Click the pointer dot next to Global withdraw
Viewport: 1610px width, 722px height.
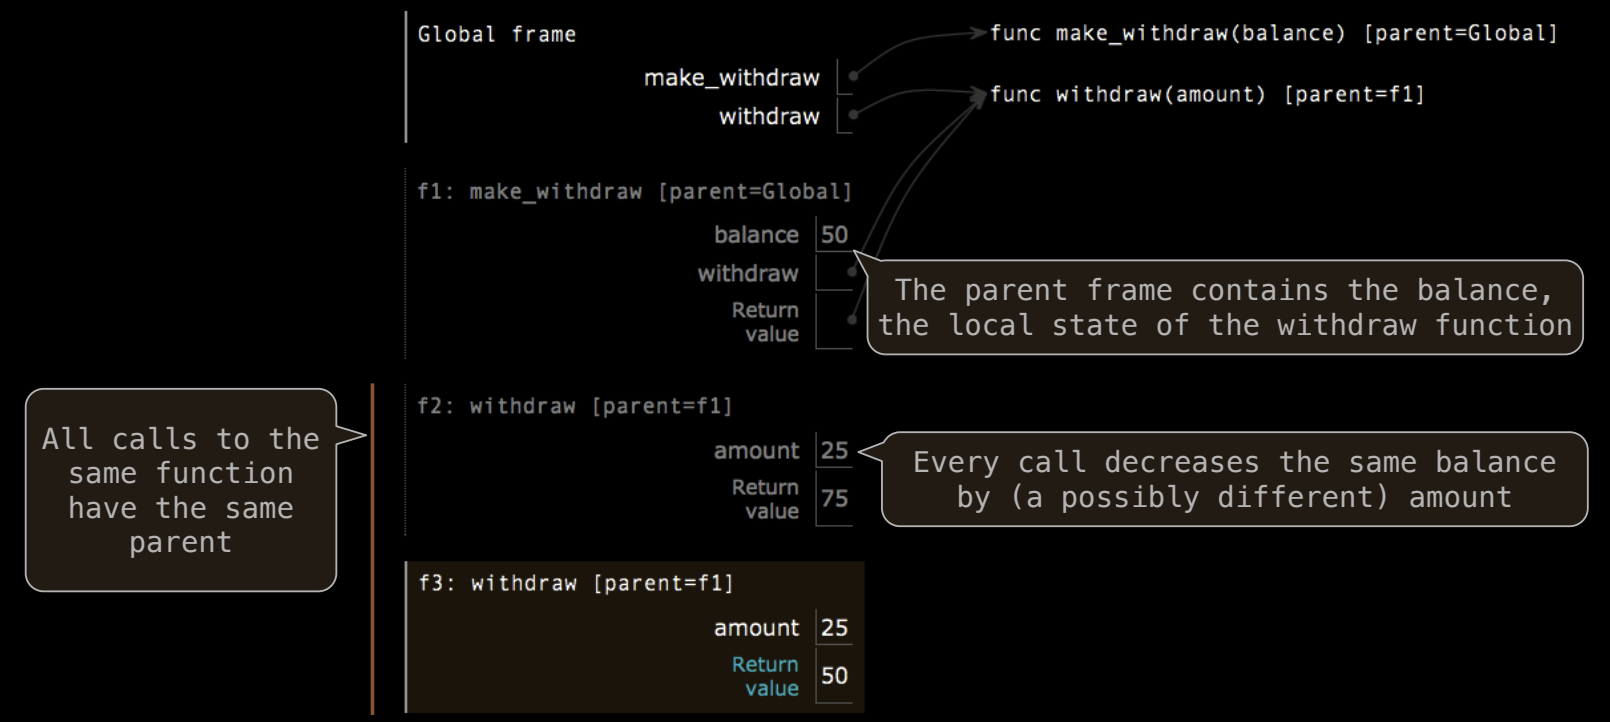tap(853, 114)
